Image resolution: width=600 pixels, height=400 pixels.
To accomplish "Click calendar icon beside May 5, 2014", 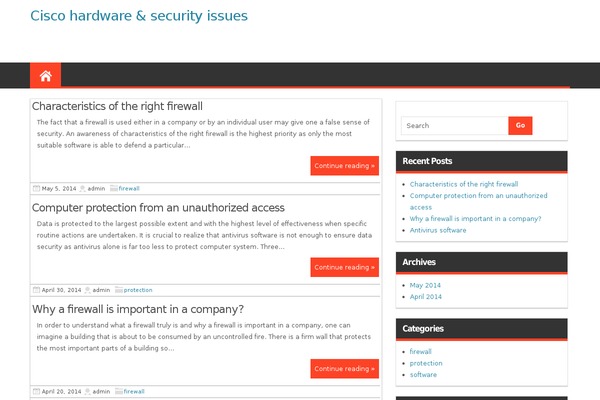I will coord(36,188).
